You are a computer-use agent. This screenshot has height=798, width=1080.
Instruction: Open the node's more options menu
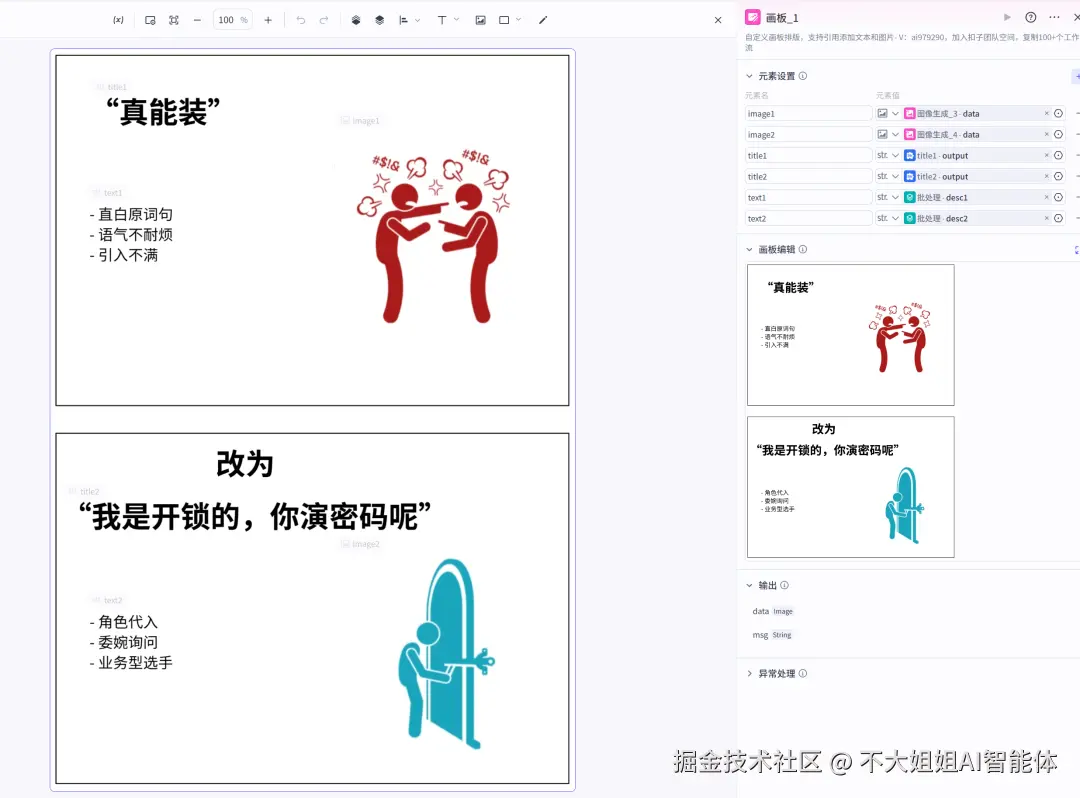pyautogui.click(x=1053, y=17)
